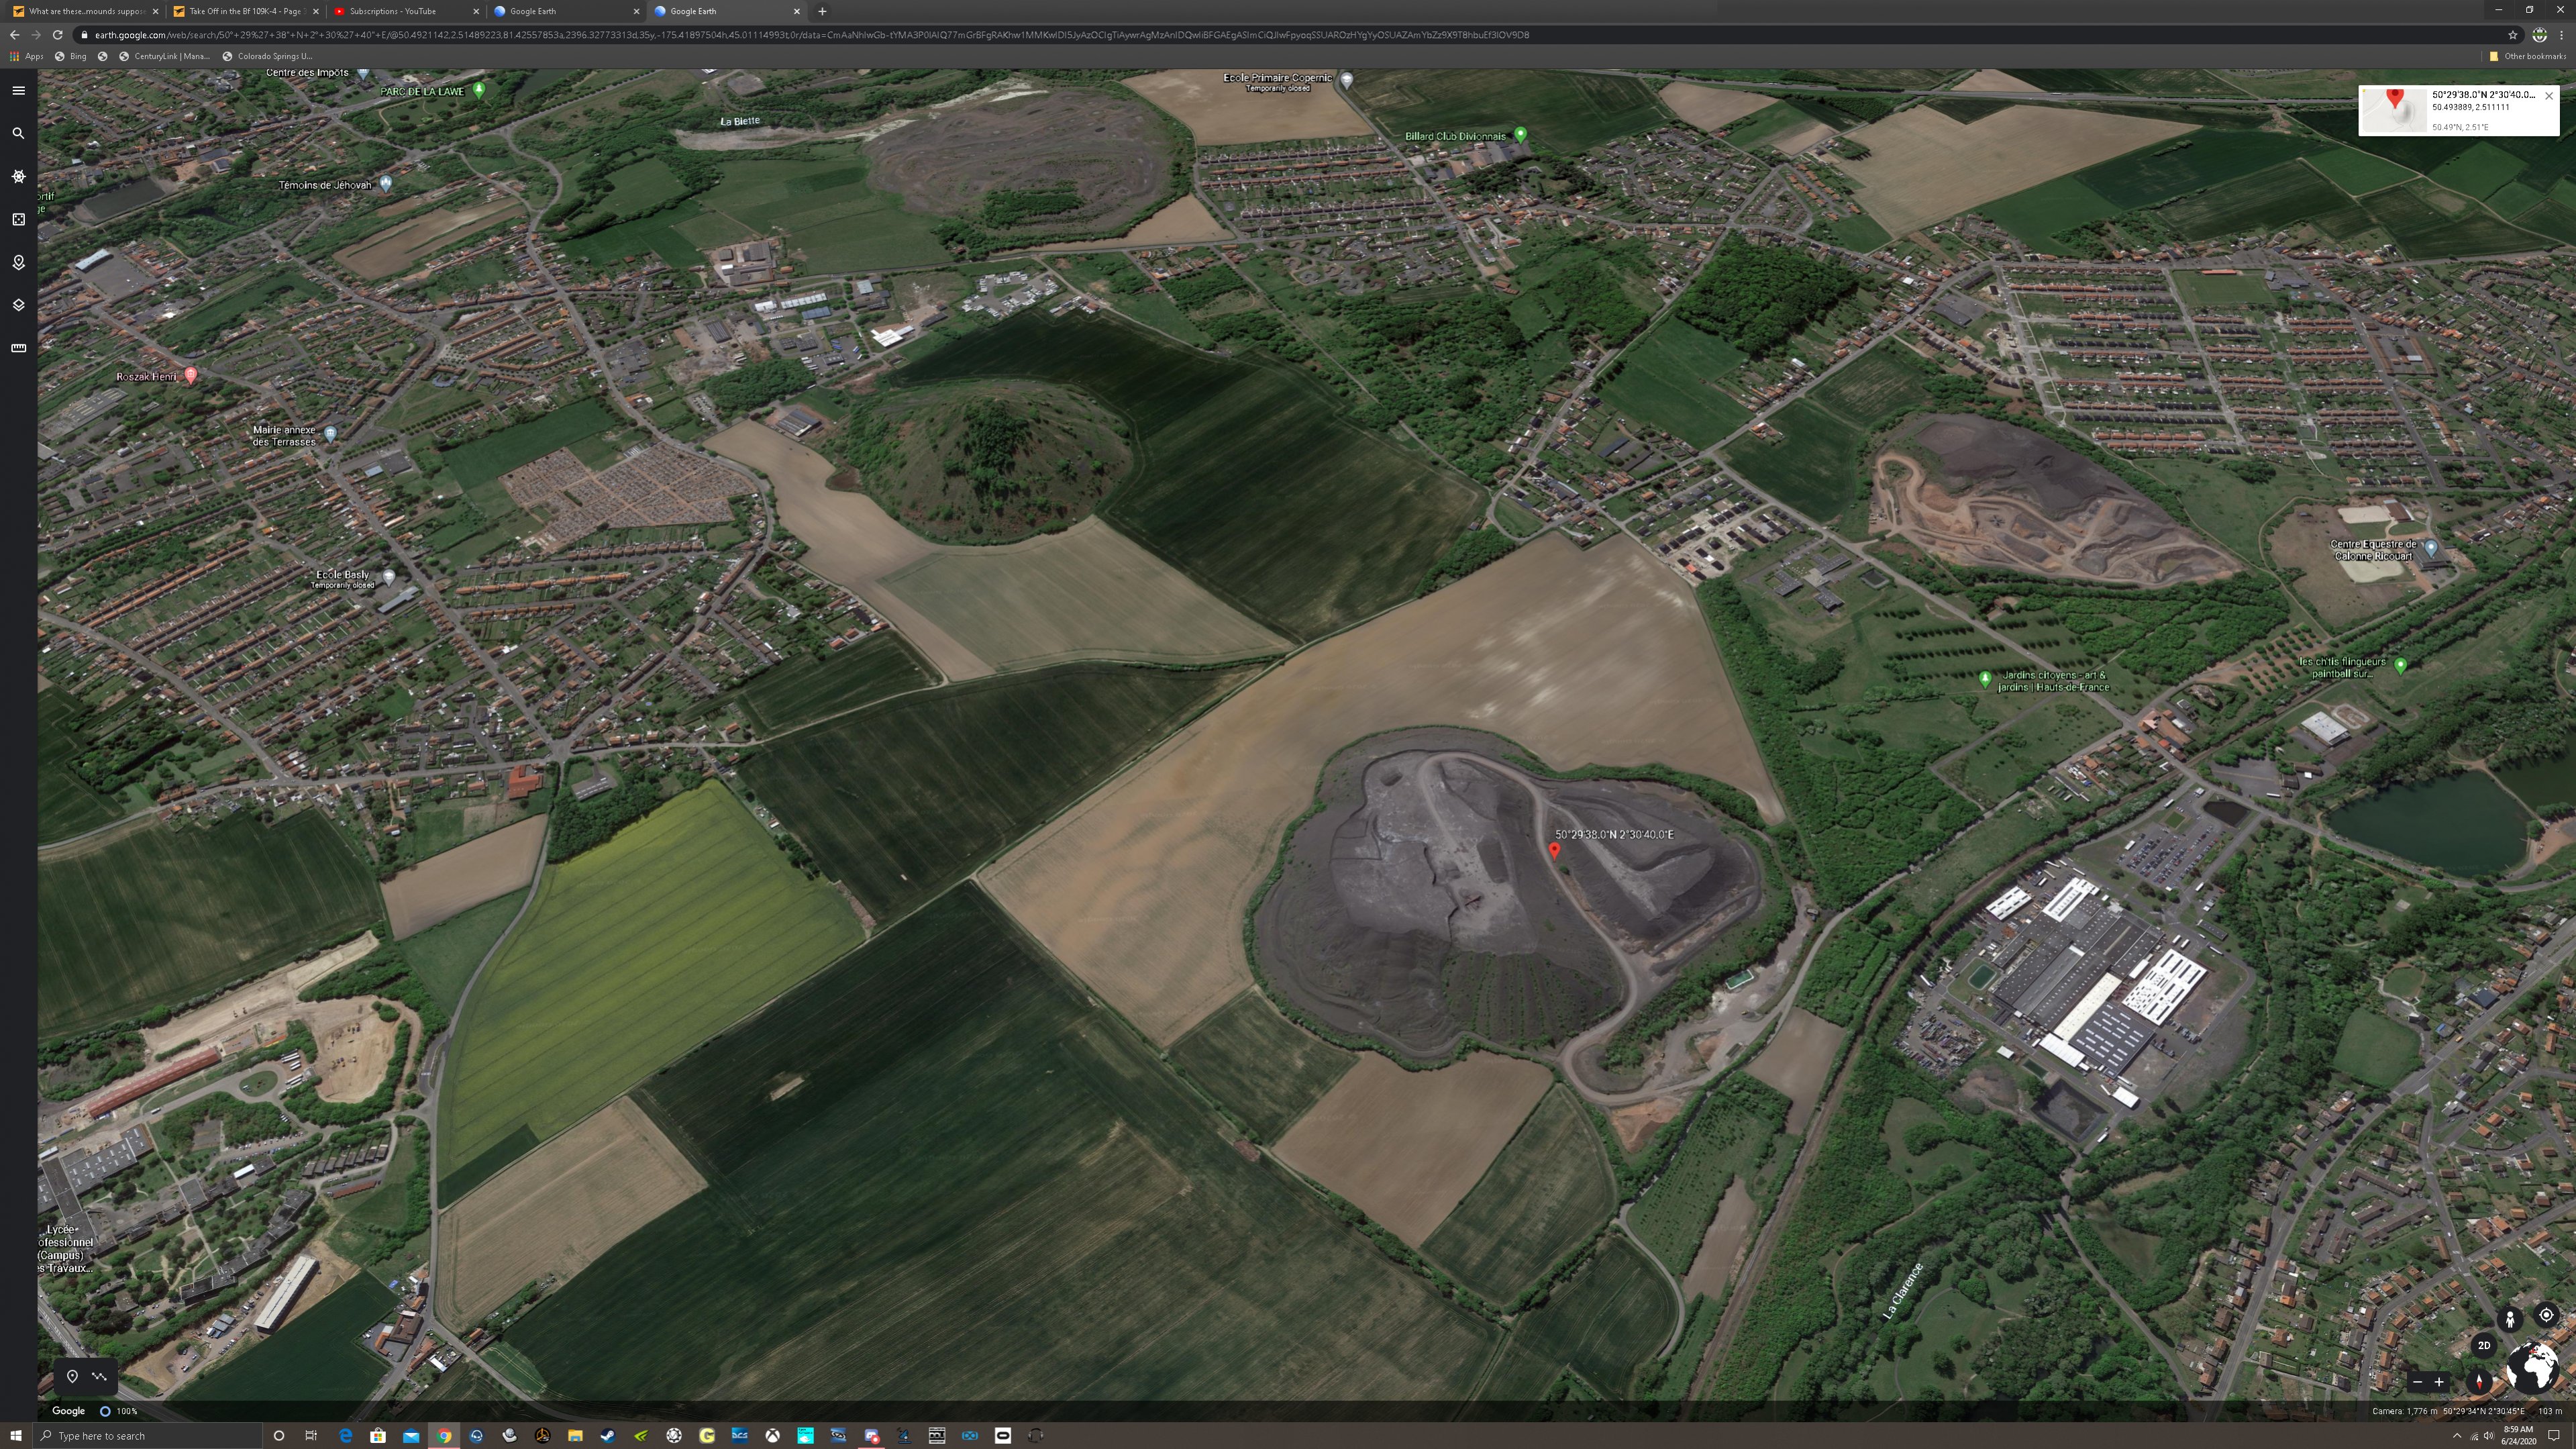This screenshot has height=1449, width=2576.
Task: Reload the current page
Action: 57,34
